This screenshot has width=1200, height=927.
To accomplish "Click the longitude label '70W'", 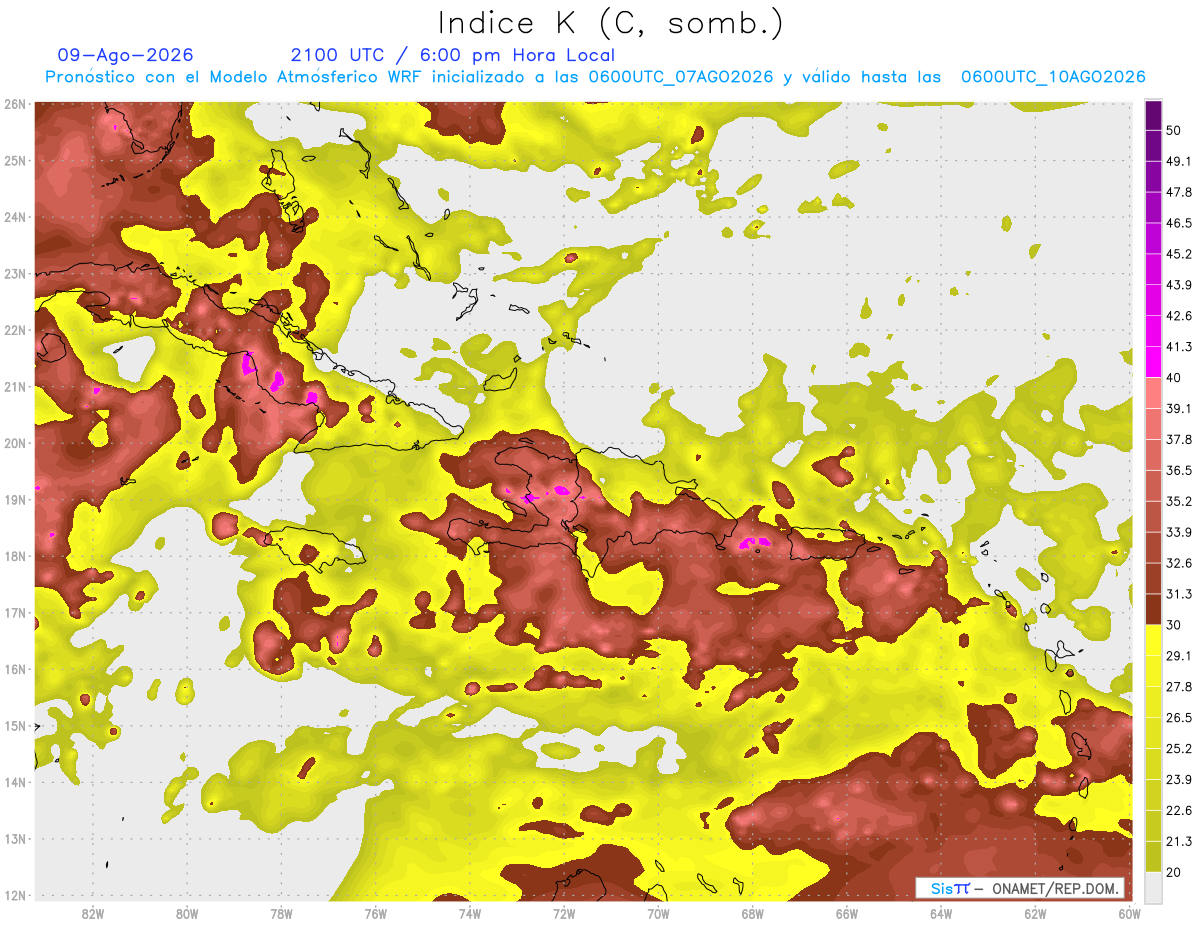I will tap(658, 914).
